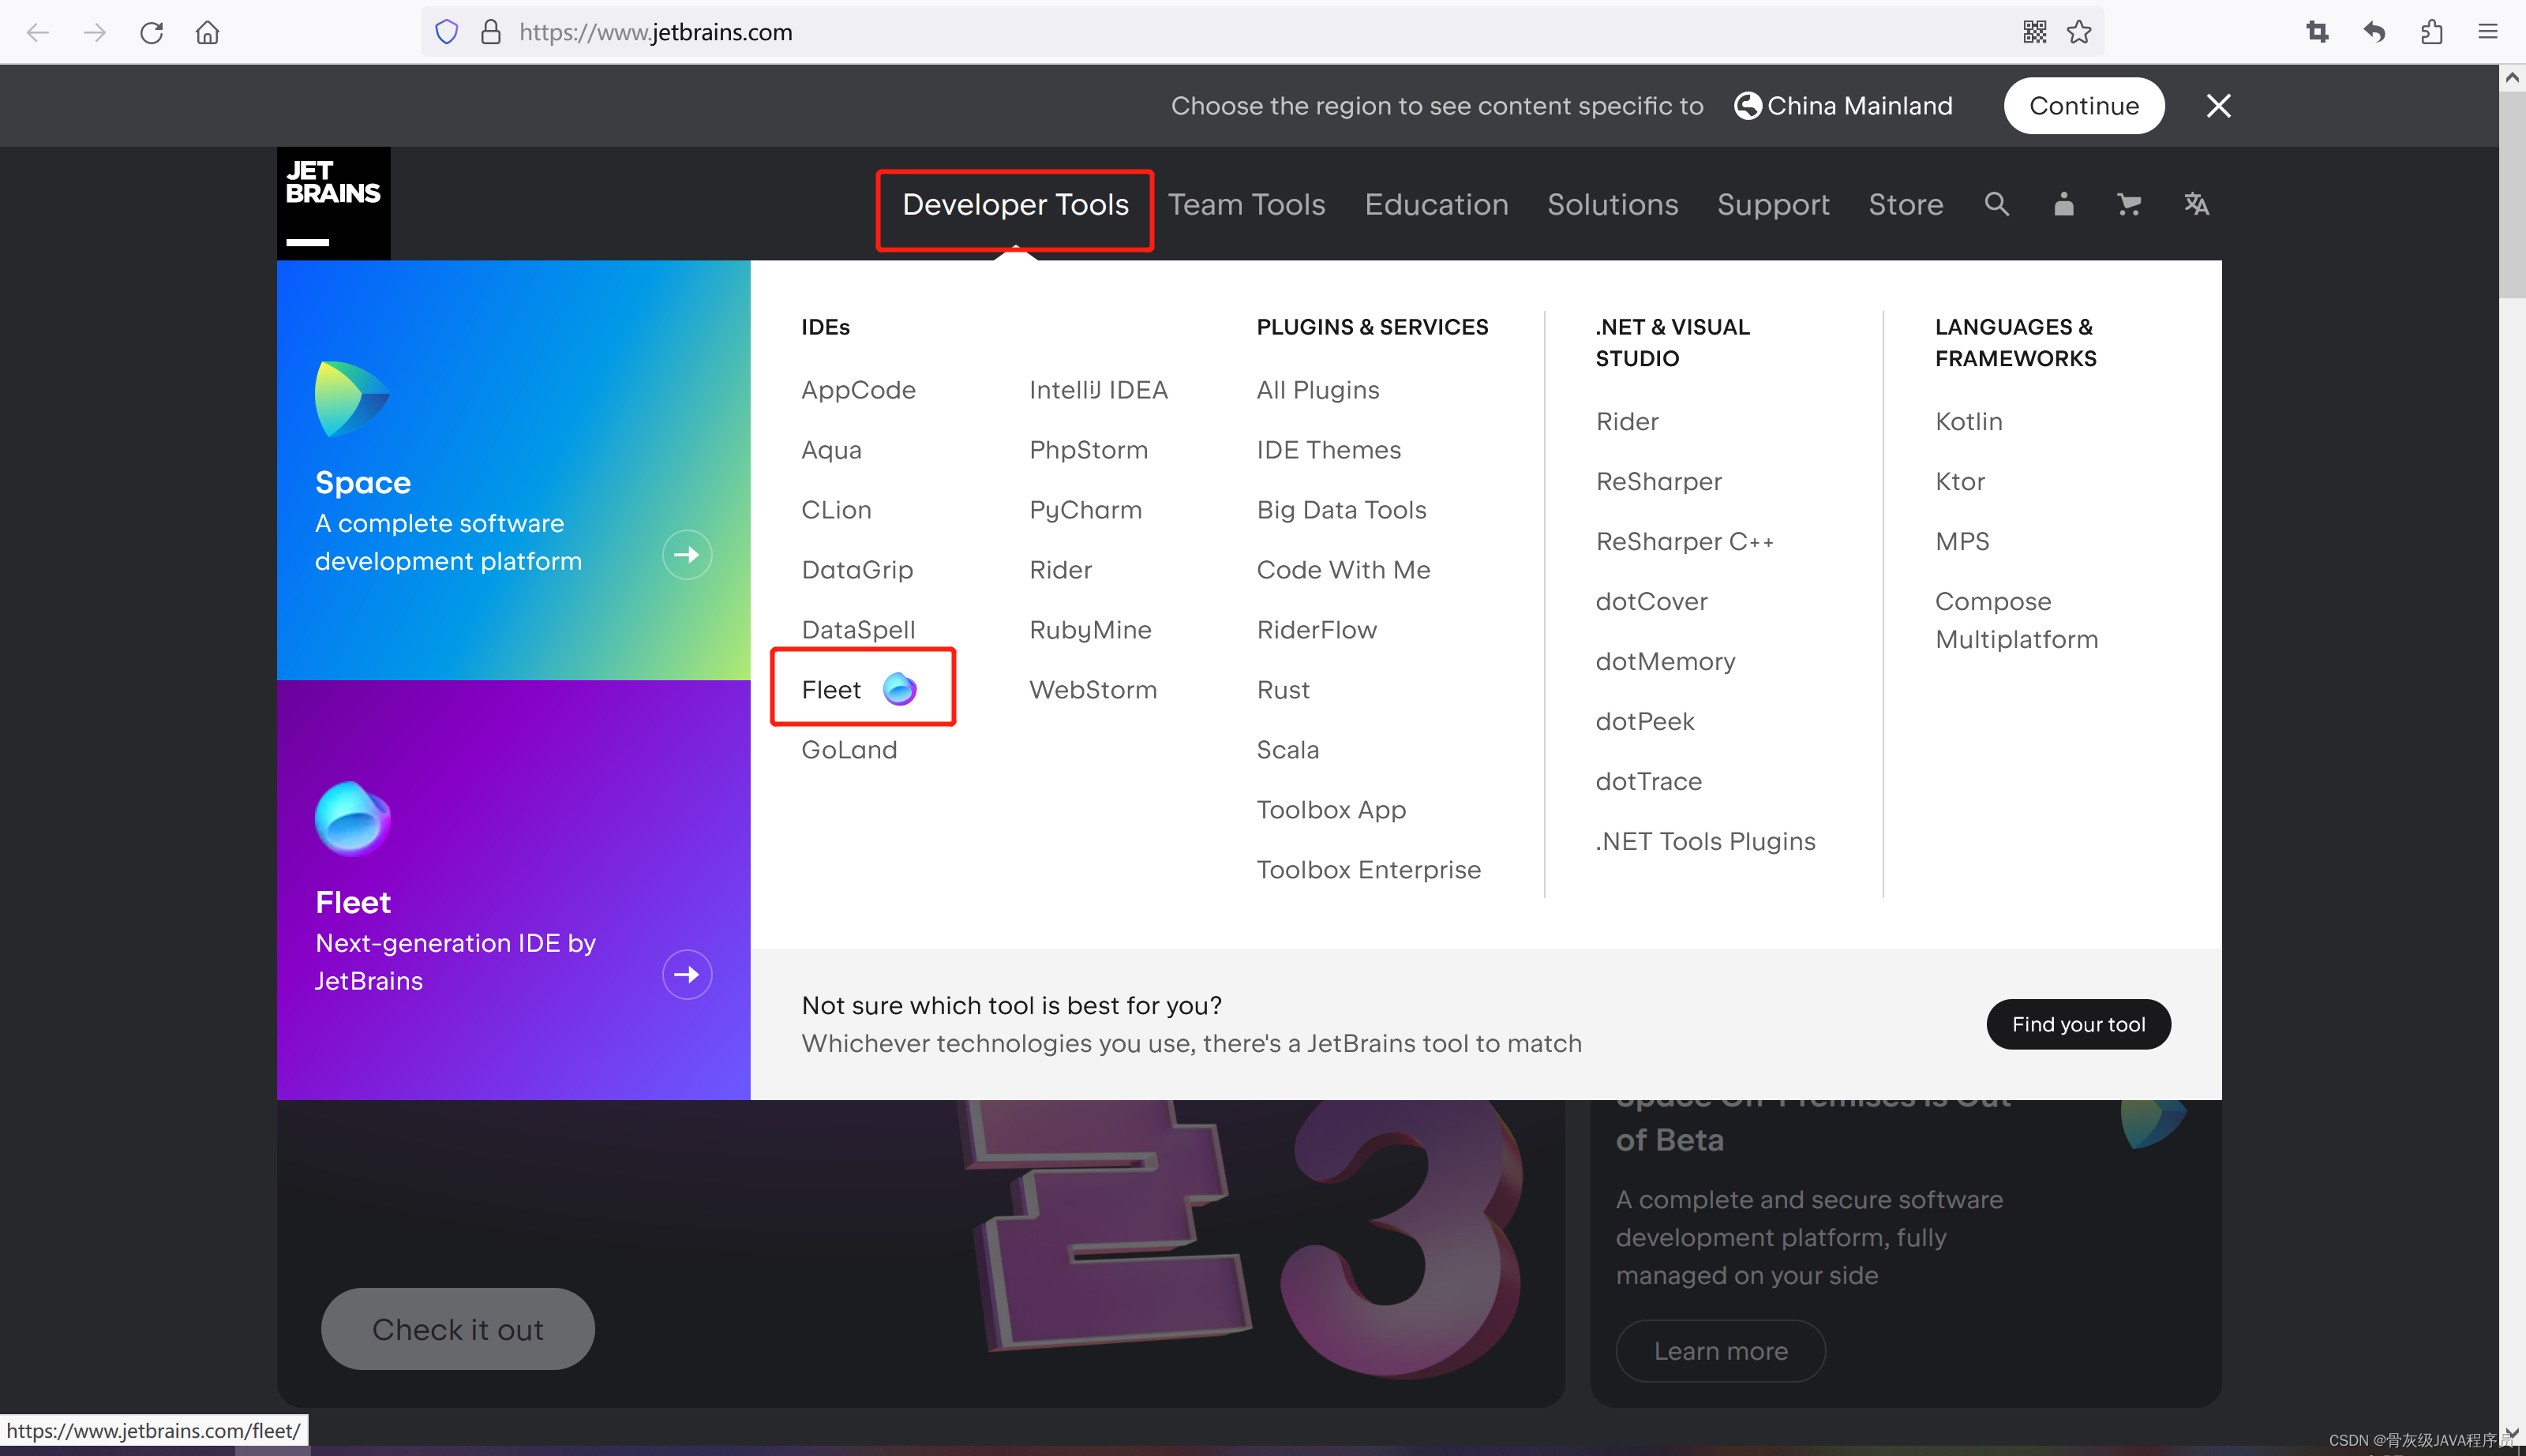Open the browser hamburger menu
The height and width of the screenshot is (1456, 2526).
pos(2489,31)
